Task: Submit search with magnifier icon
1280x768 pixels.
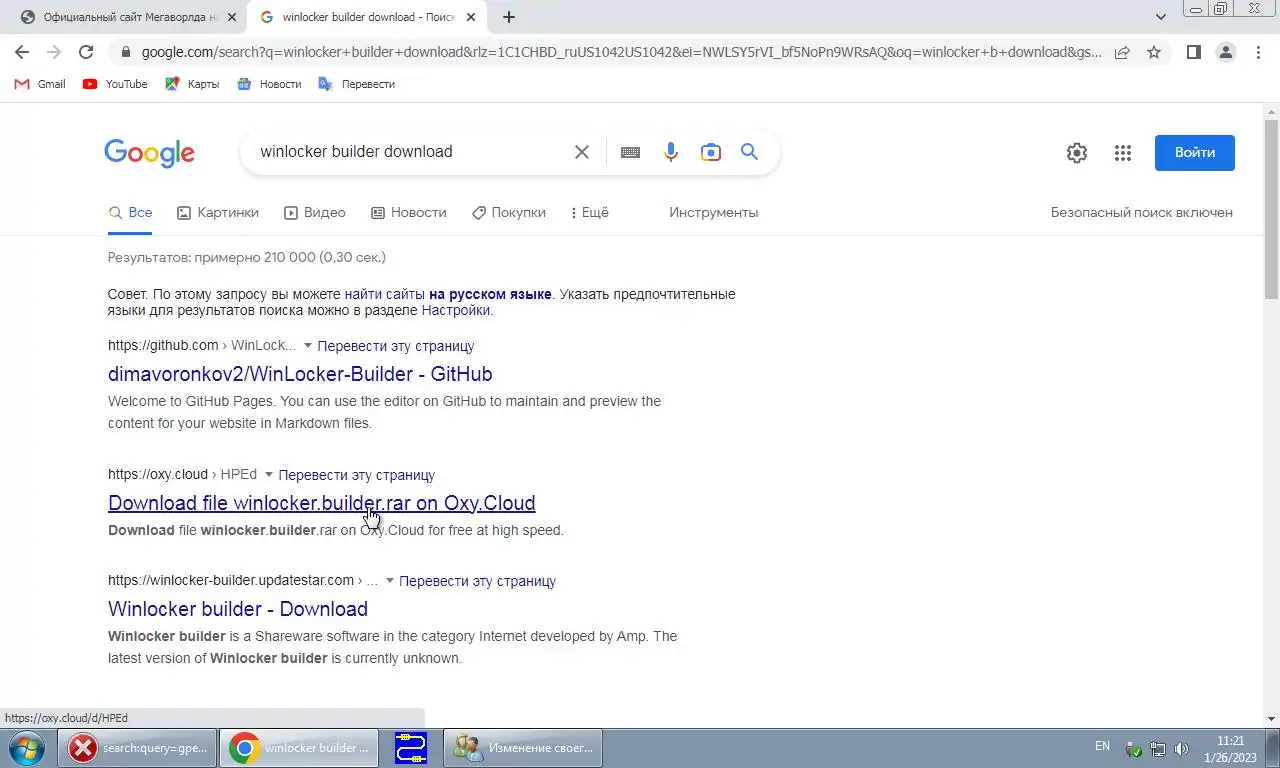Action: (750, 152)
